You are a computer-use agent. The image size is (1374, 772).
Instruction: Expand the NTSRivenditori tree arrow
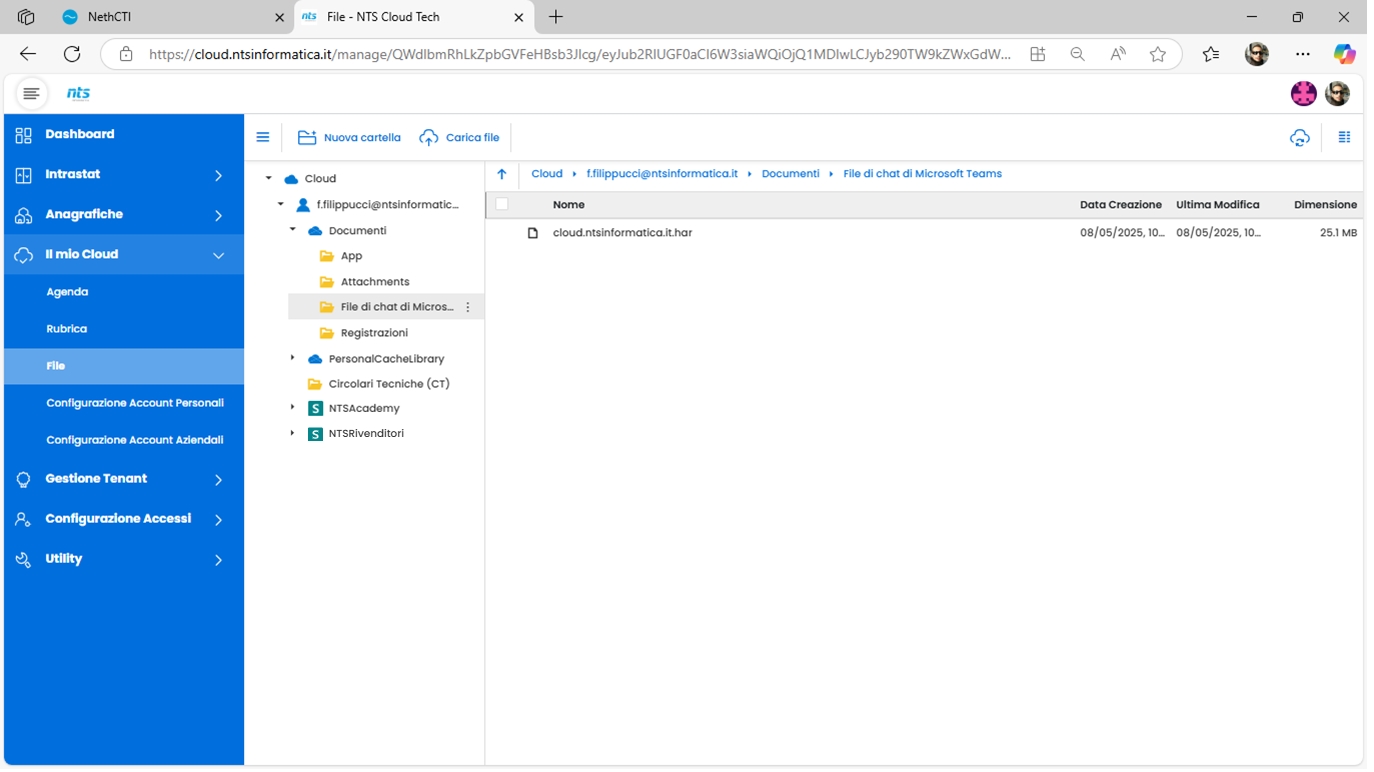click(293, 433)
